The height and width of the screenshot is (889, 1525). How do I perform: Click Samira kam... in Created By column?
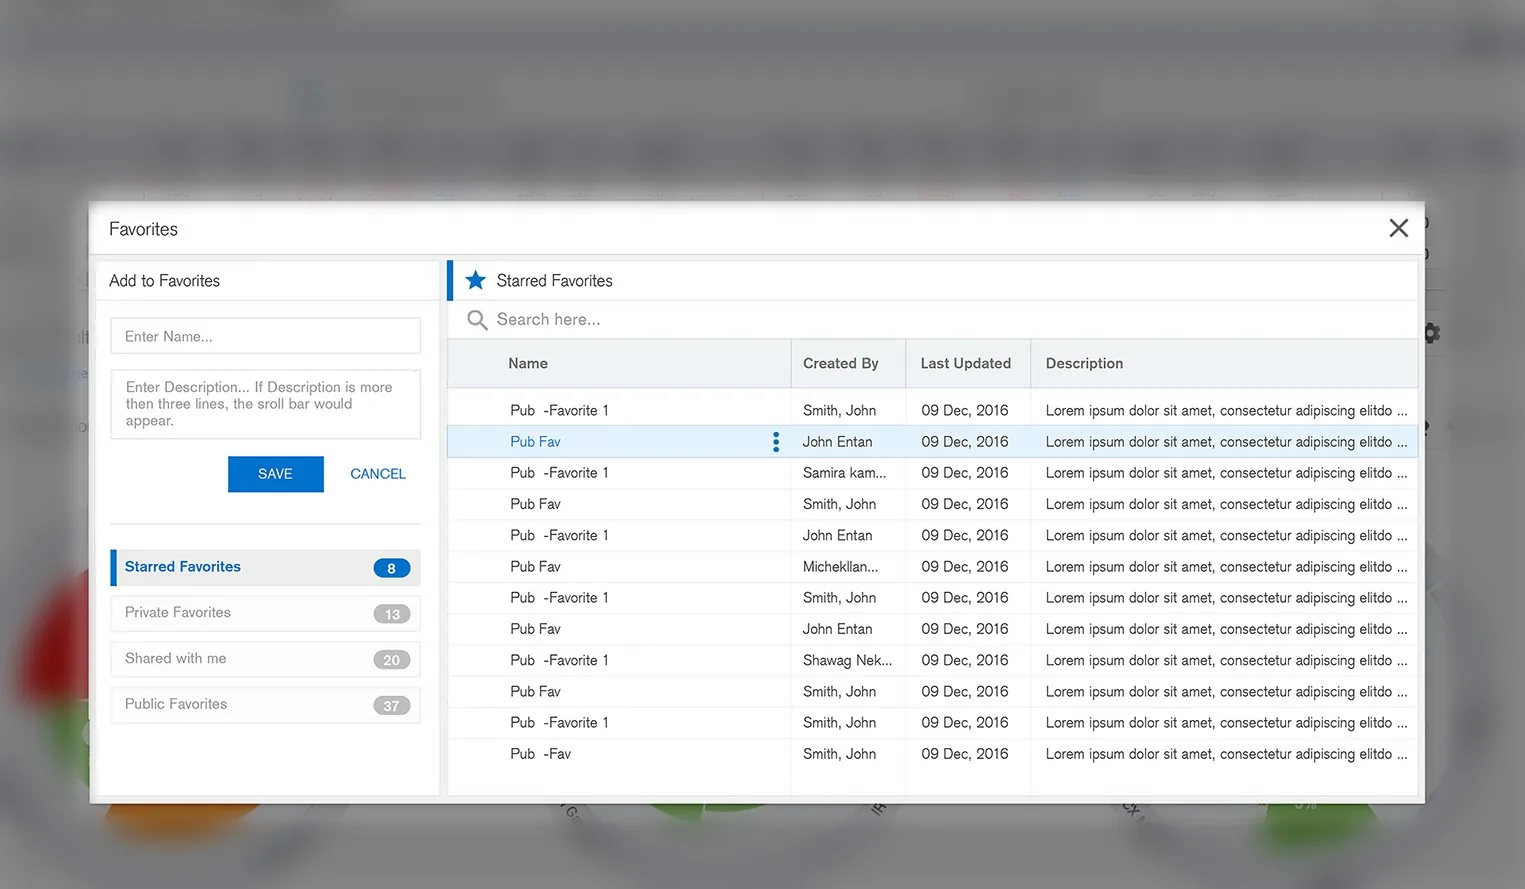pos(844,473)
